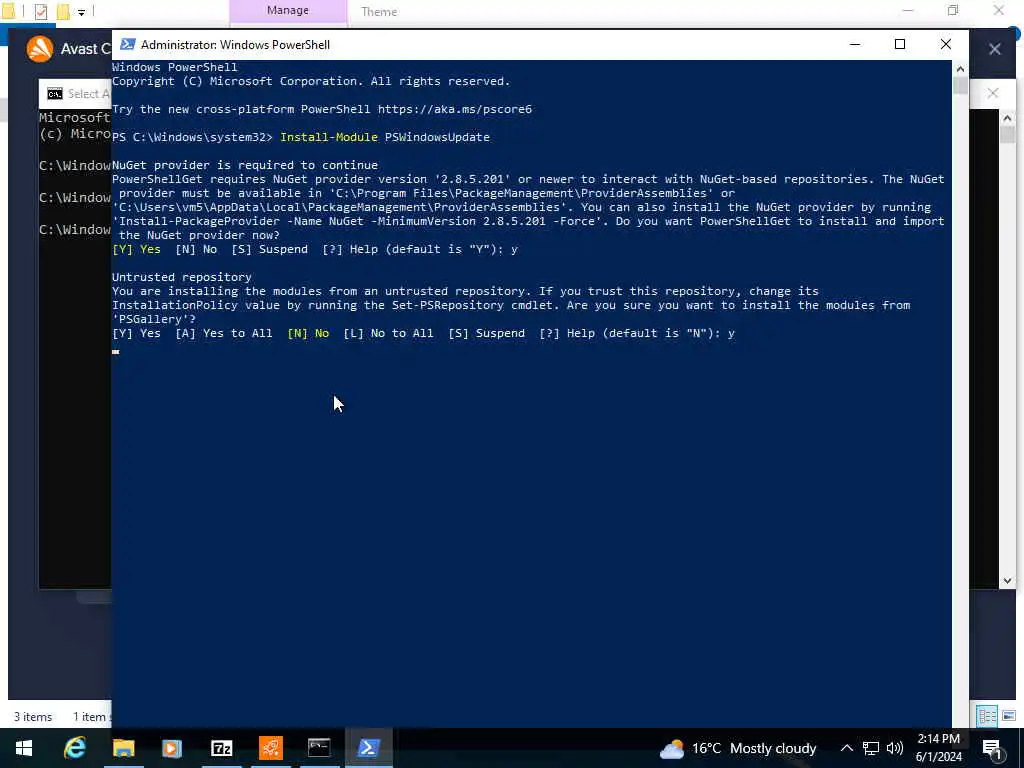Click the https://aka.ms/pscore6 URL text
Viewport: 1024px width, 768px height.
click(x=455, y=109)
